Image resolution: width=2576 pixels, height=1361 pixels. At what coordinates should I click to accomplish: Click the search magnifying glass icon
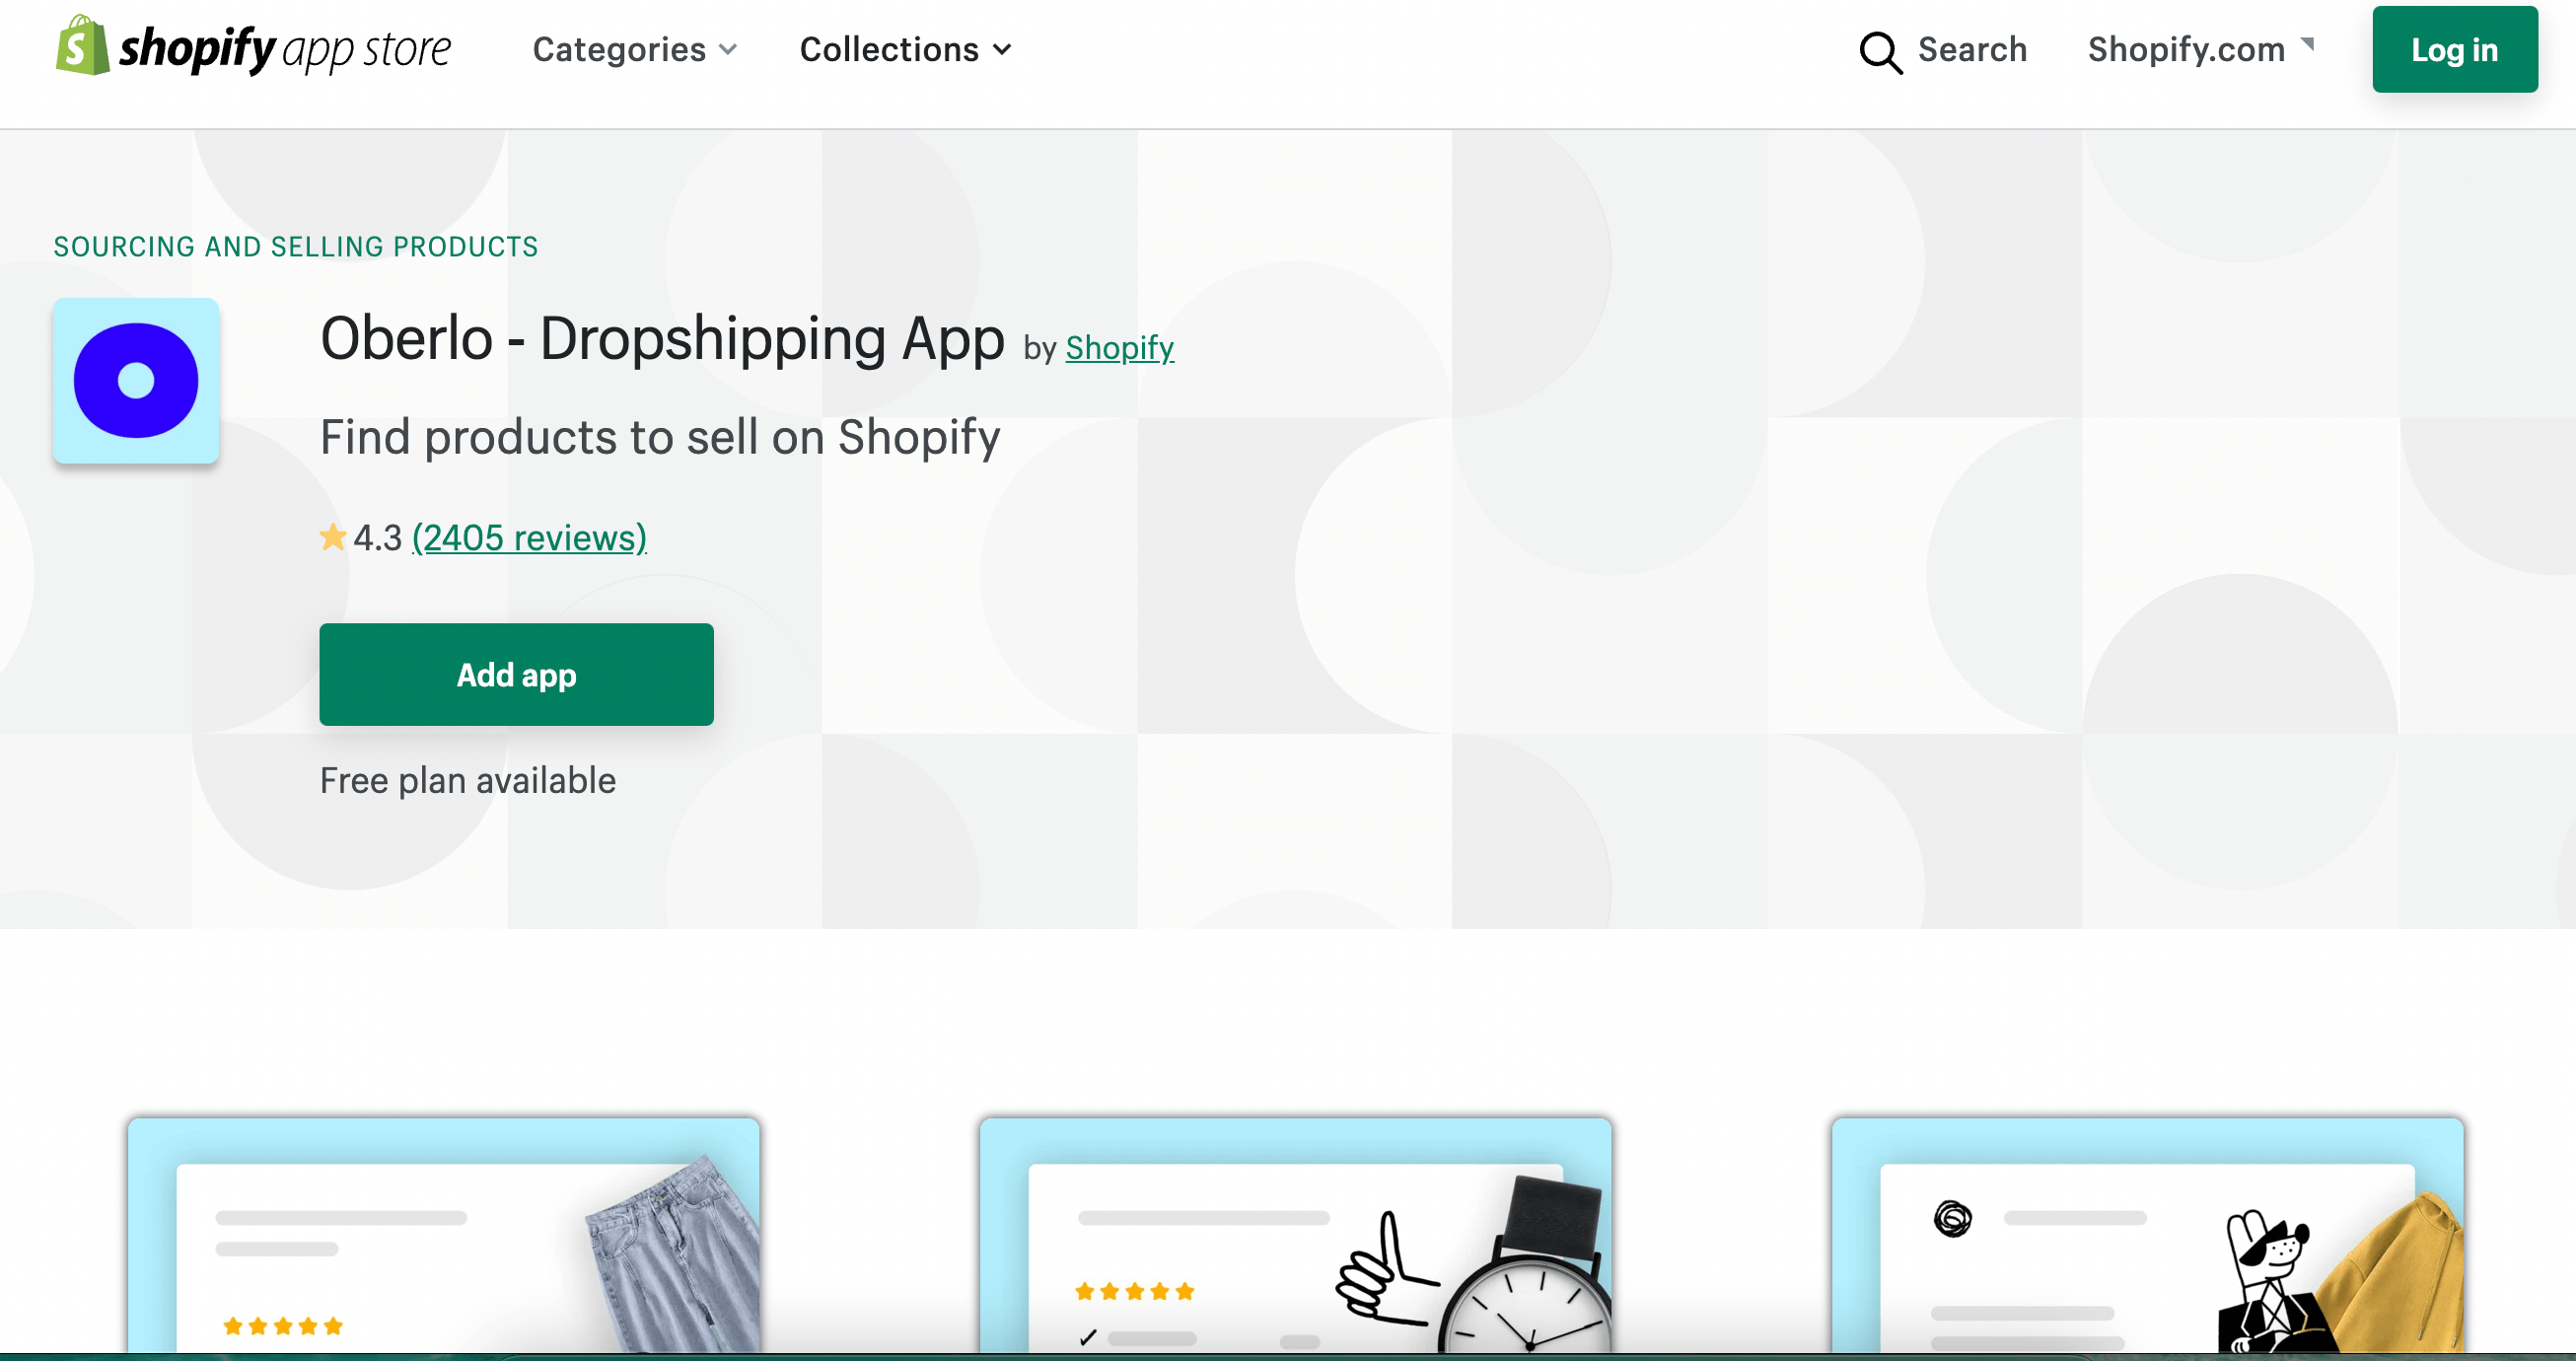[1880, 52]
